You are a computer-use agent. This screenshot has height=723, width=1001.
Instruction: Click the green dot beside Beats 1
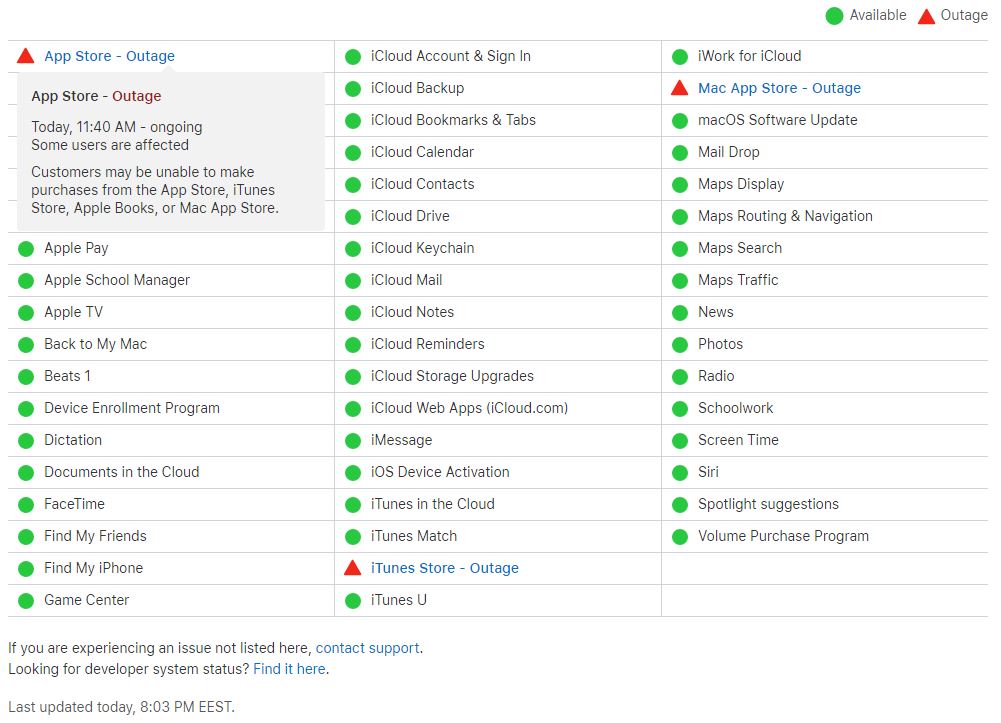(26, 376)
